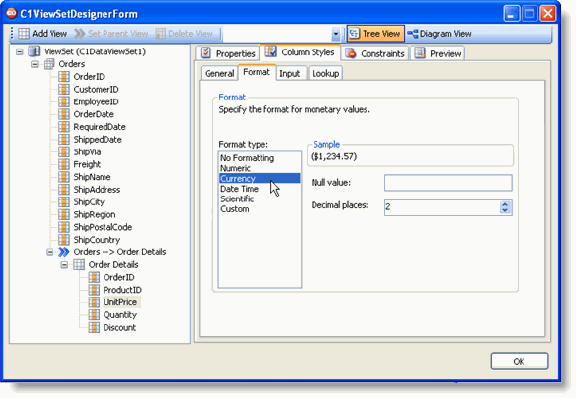
Task: Click the Orders table icon in tree
Action: pyautogui.click(x=49, y=64)
